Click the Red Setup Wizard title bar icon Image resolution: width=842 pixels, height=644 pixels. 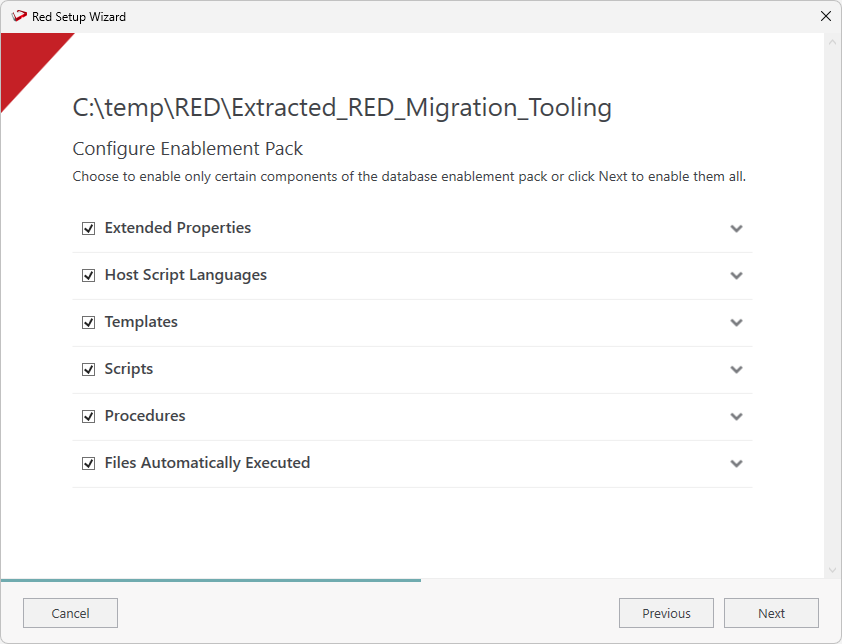pyautogui.click(x=18, y=16)
